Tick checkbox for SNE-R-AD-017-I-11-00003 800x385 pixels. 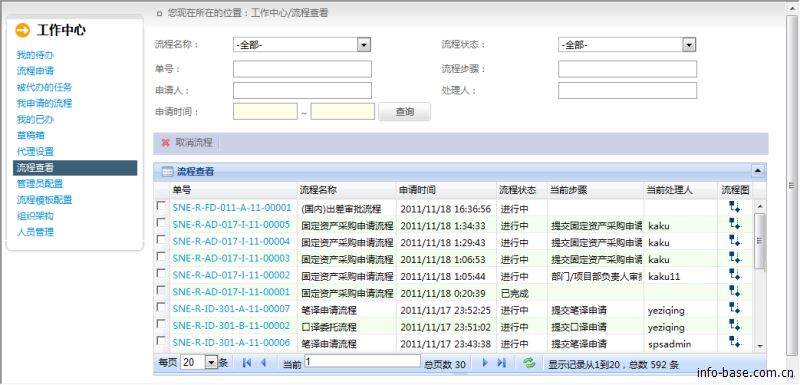[x=161, y=256]
